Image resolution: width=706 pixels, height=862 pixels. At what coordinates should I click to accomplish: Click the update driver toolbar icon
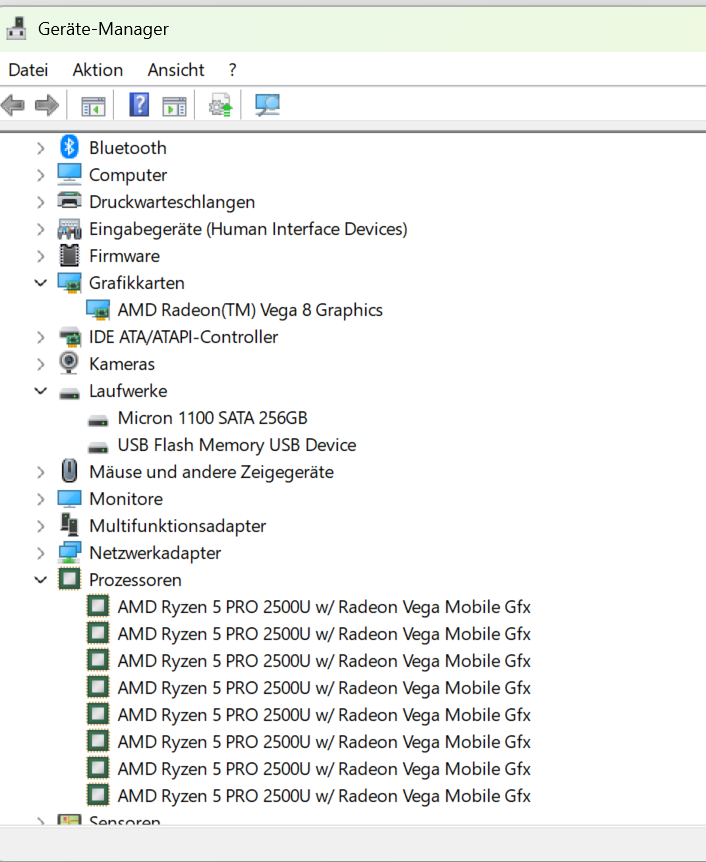coord(221,104)
